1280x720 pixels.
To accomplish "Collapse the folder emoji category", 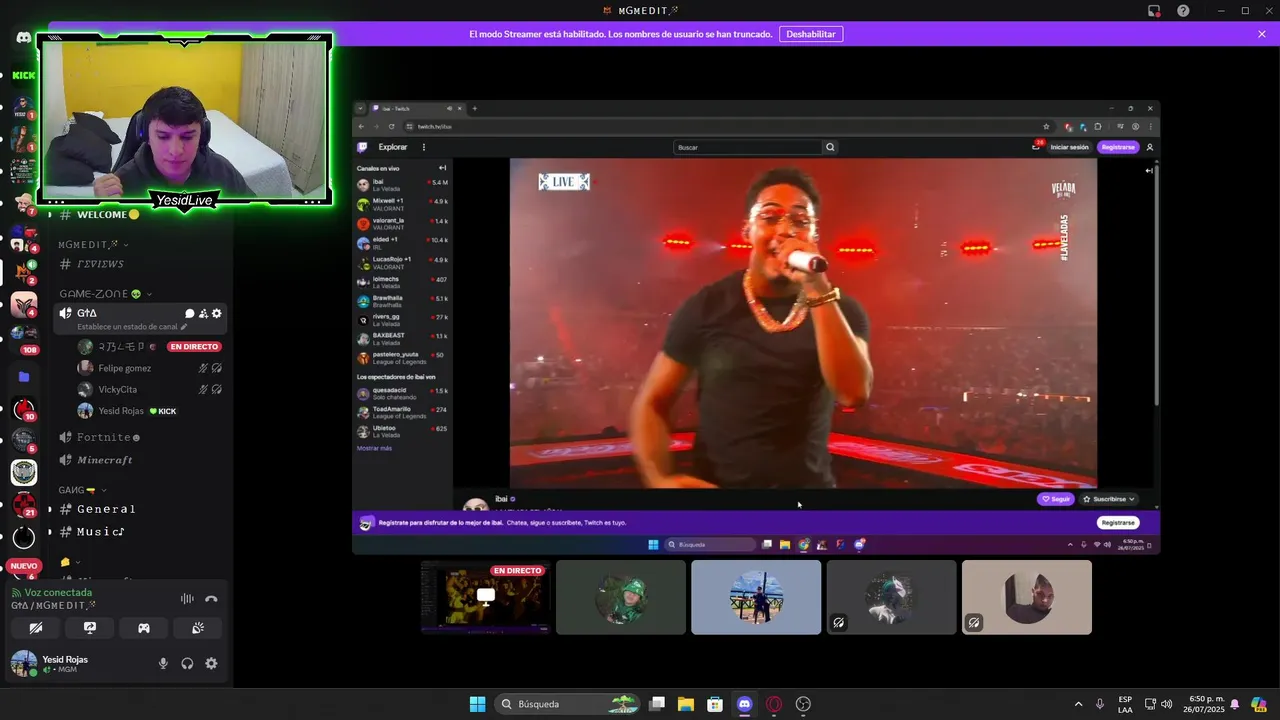I will click(x=70, y=562).
